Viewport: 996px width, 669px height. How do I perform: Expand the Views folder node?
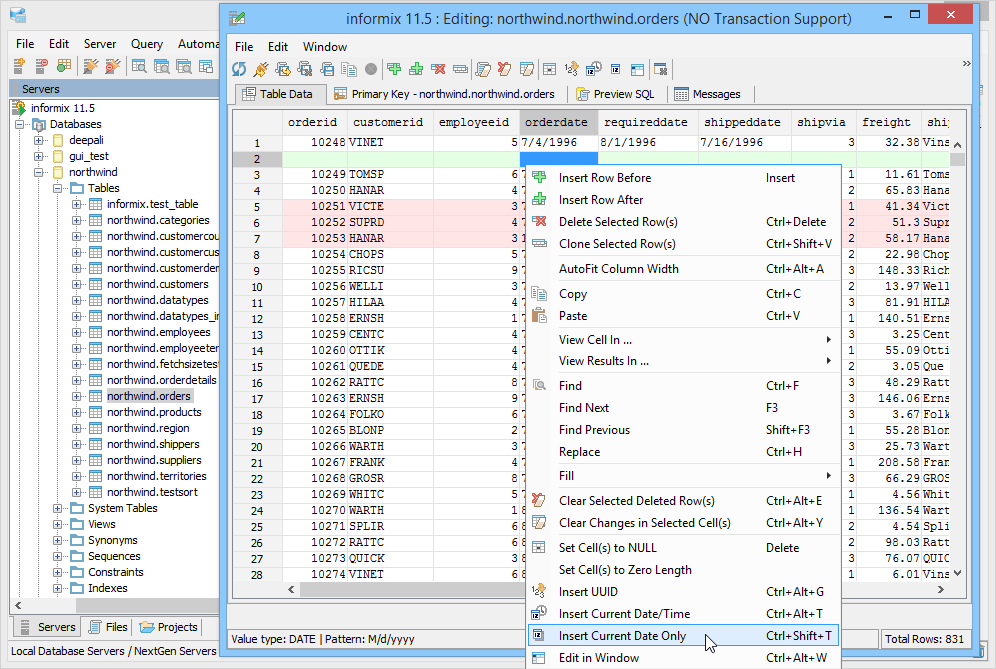[58, 524]
